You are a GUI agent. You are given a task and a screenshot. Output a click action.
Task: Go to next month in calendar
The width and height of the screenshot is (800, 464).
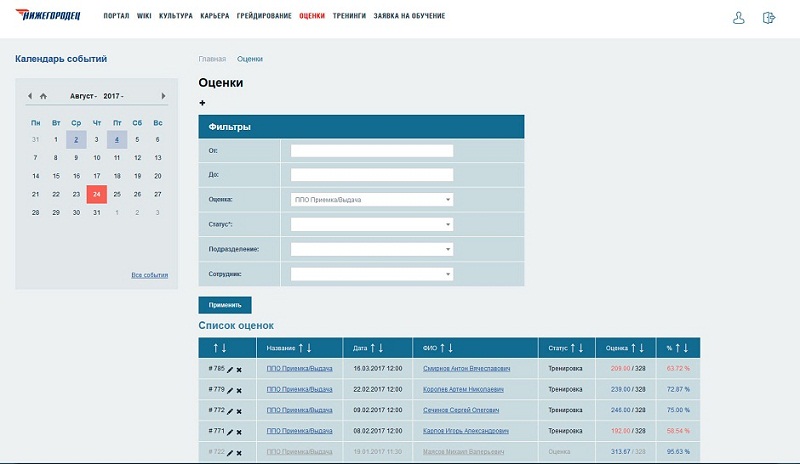pyautogui.click(x=163, y=96)
